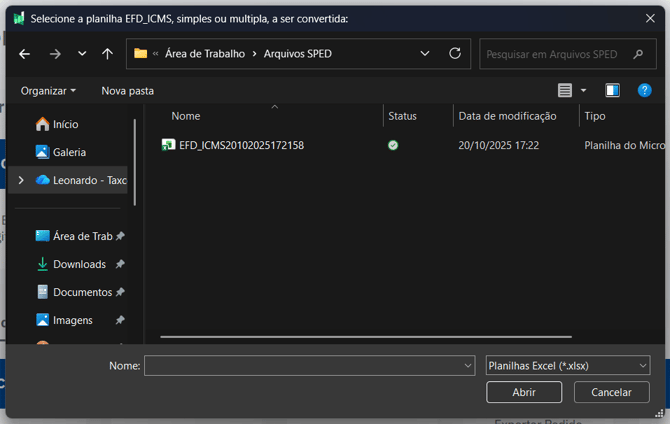This screenshot has width=670, height=424.
Task: Sort files by Tipo column
Action: pyautogui.click(x=594, y=116)
